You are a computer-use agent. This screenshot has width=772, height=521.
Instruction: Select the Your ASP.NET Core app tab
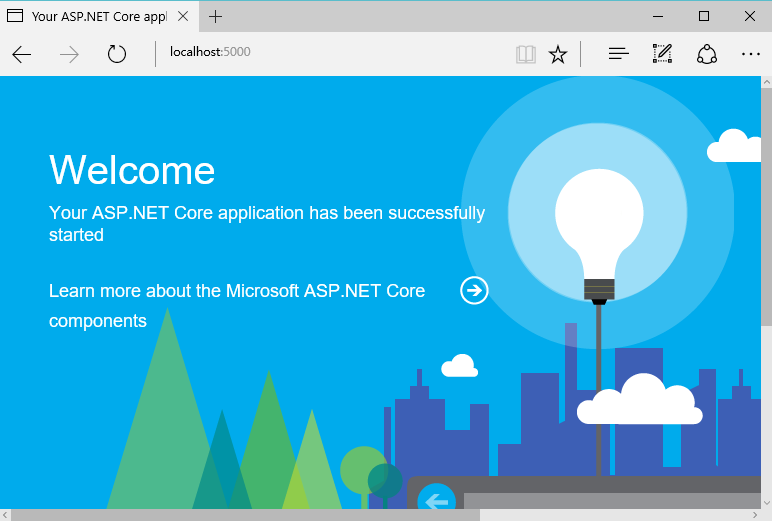click(x=99, y=17)
